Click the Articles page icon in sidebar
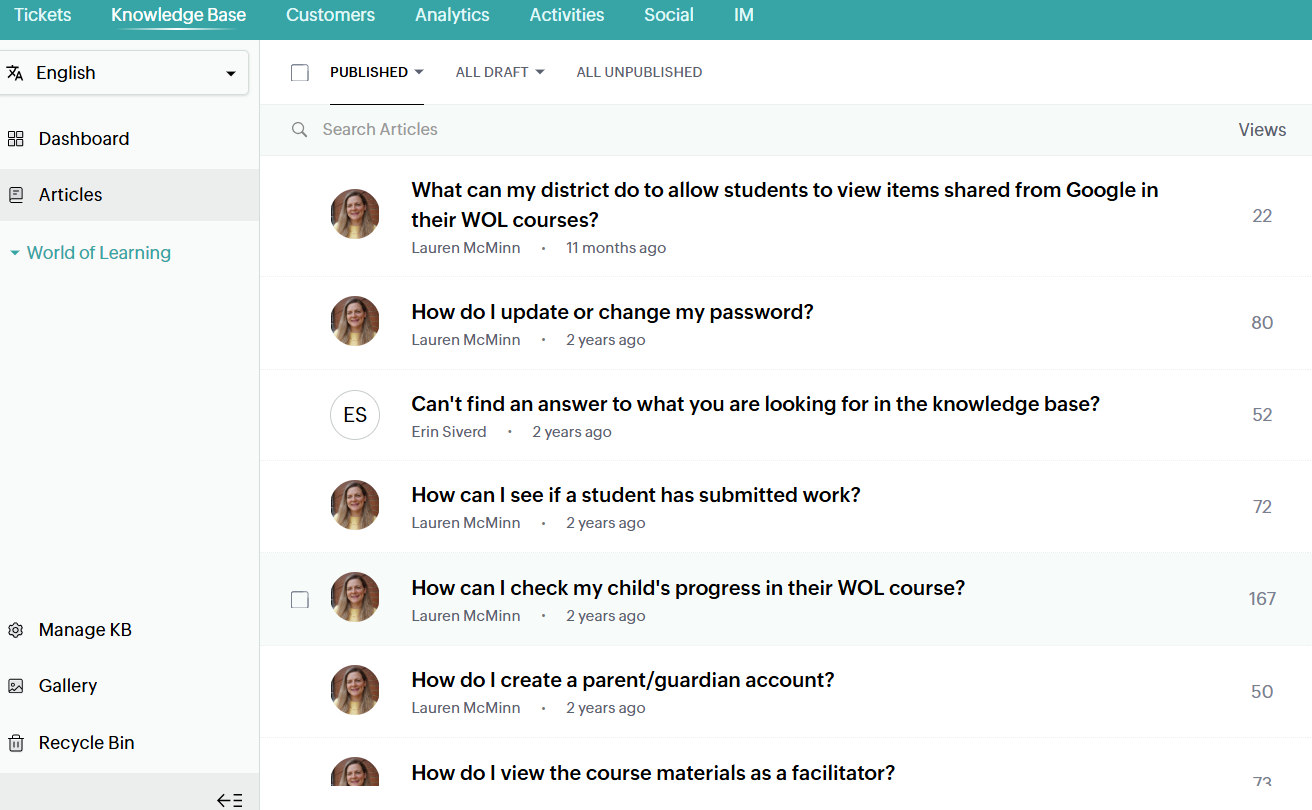The height and width of the screenshot is (810, 1312). (x=15, y=195)
